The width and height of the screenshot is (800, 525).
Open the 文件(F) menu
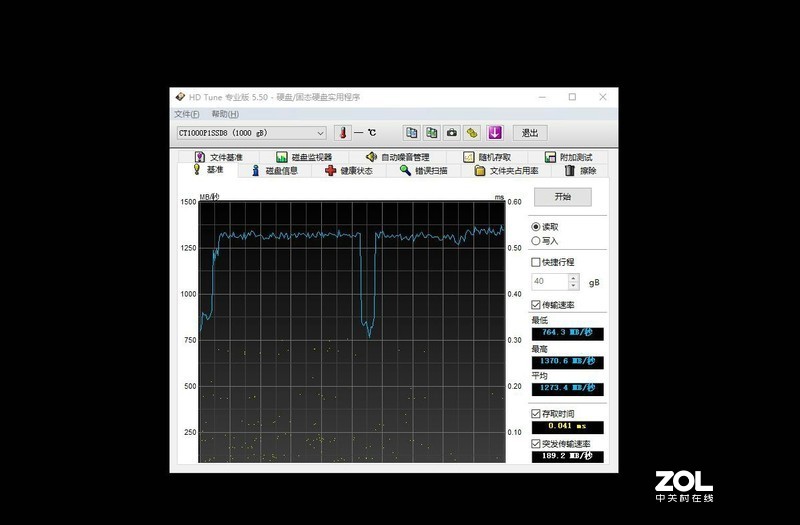click(187, 114)
